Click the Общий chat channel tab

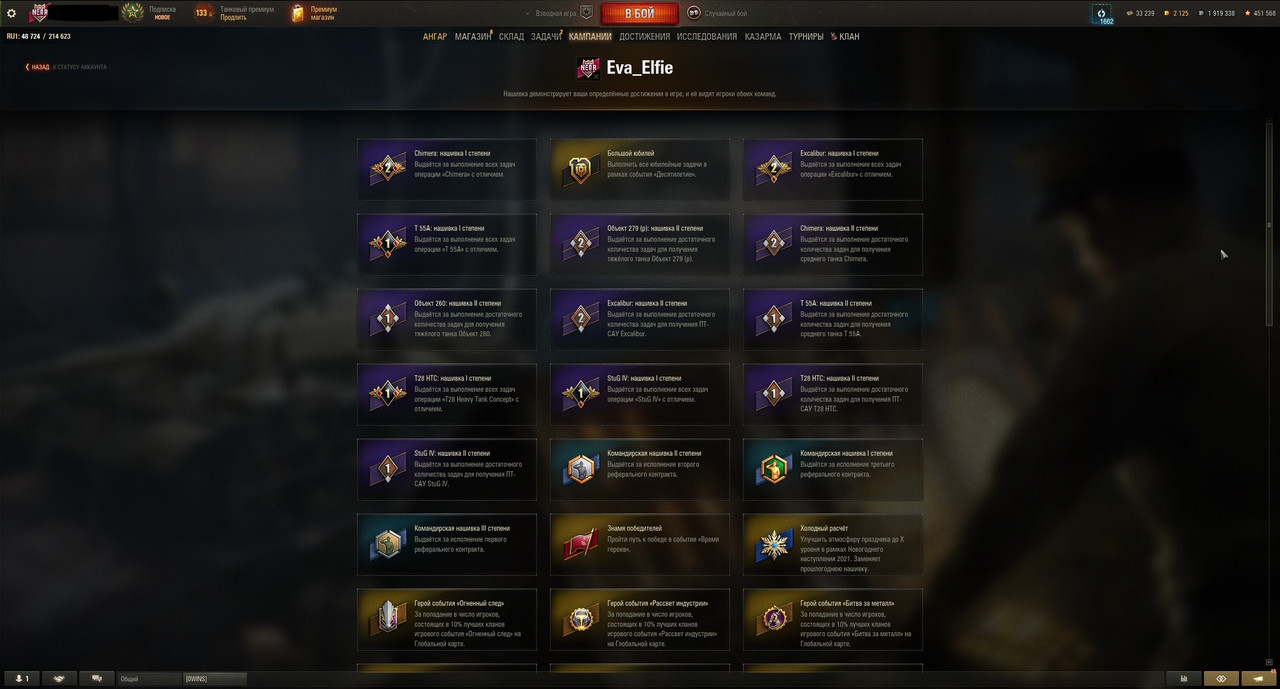click(x=148, y=679)
